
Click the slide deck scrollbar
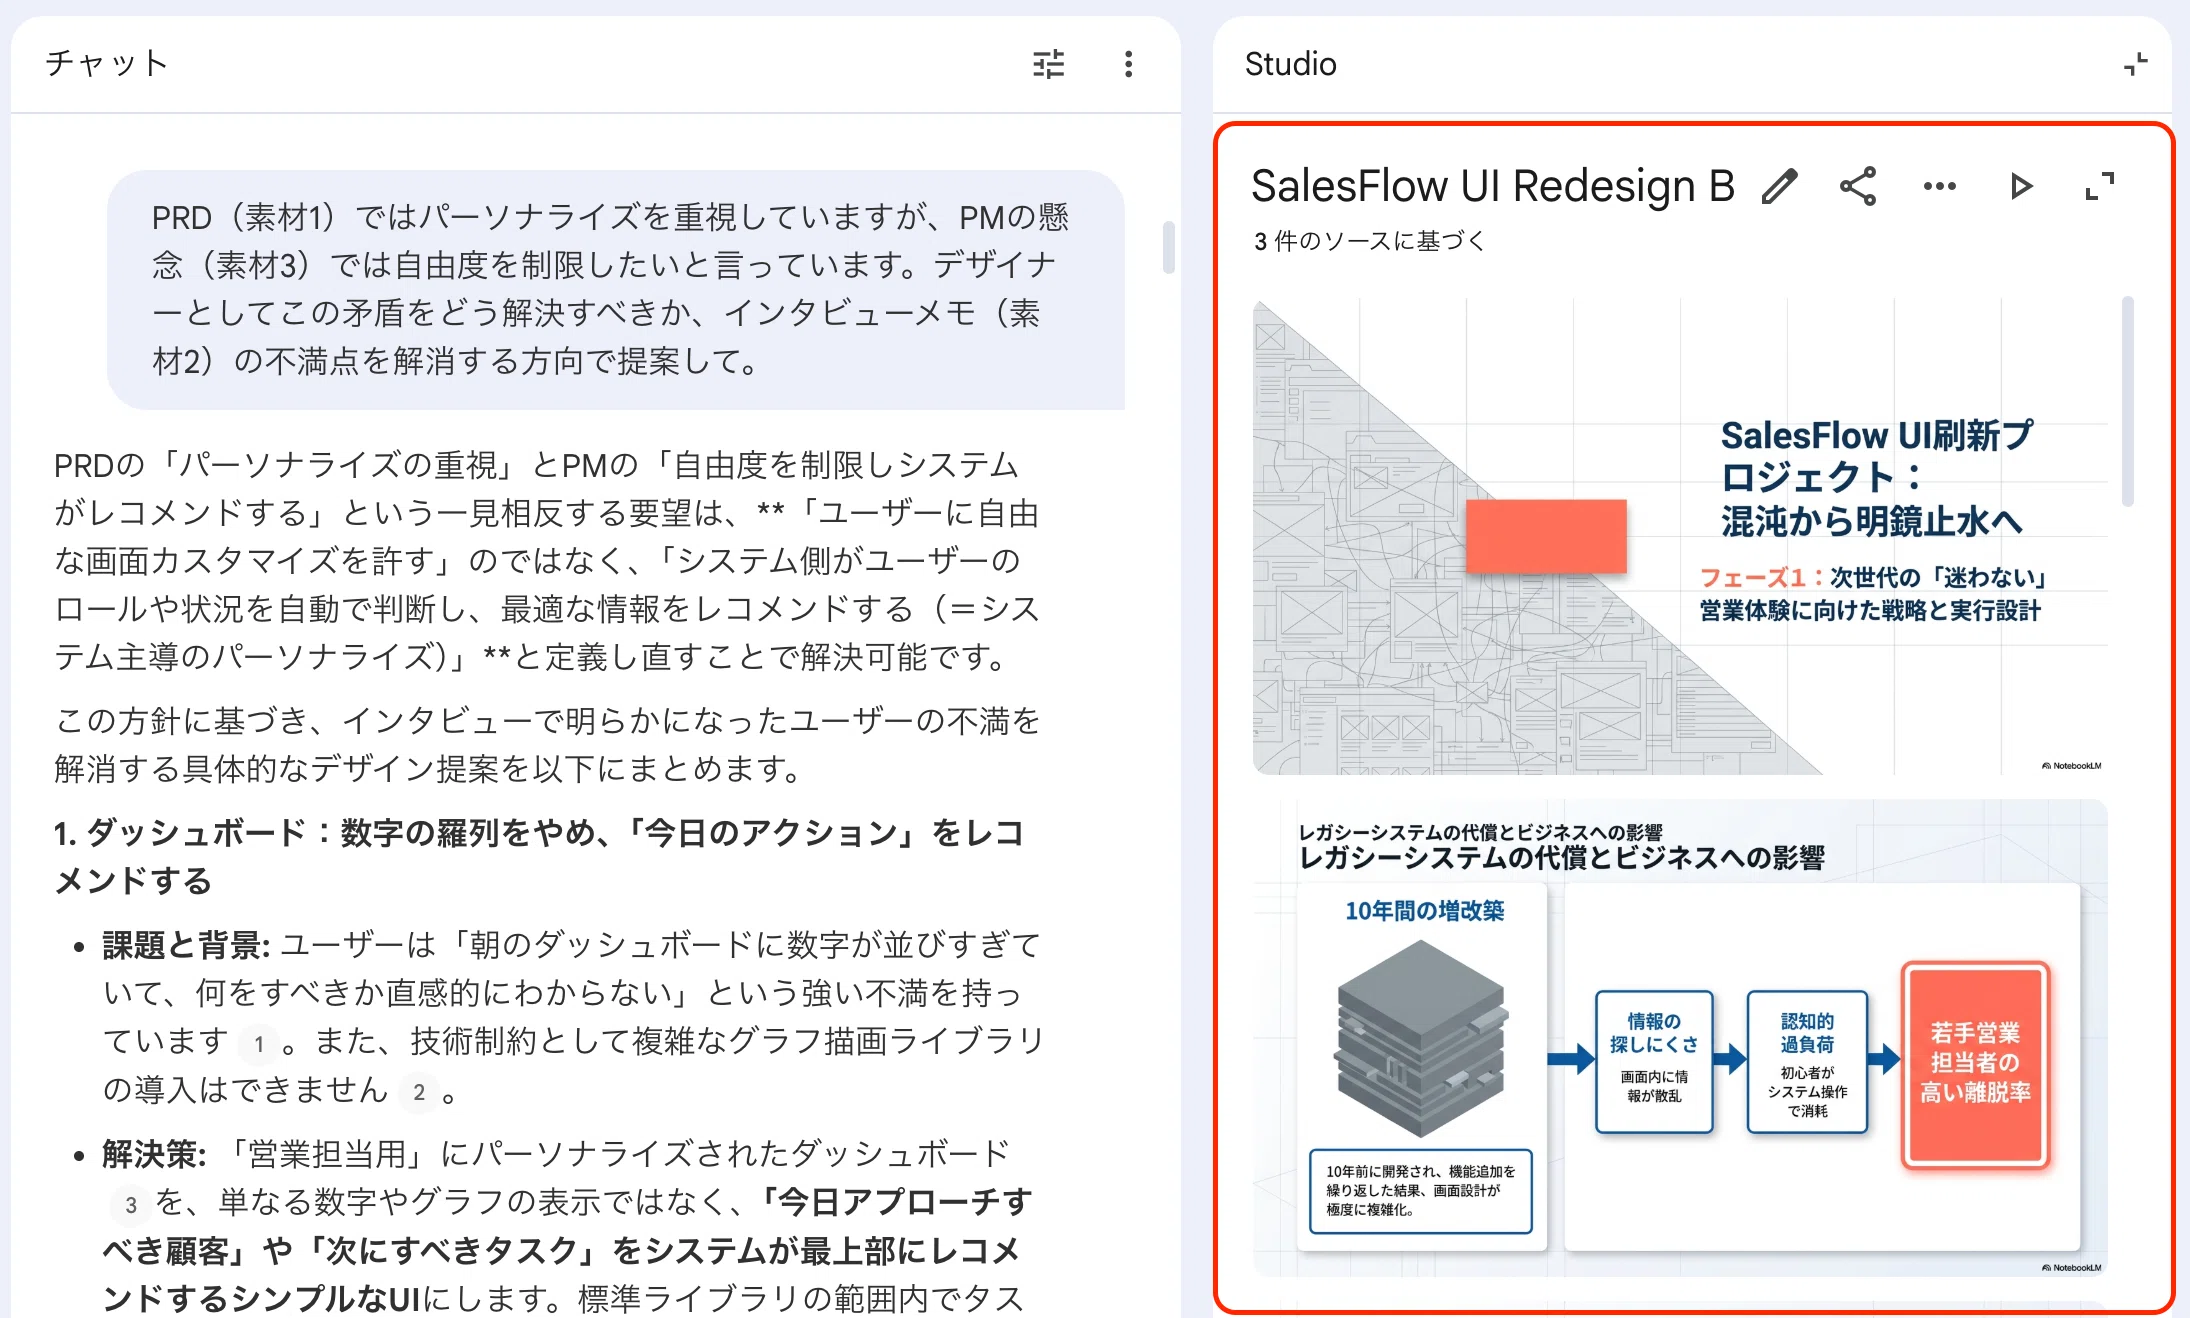coord(2127,402)
